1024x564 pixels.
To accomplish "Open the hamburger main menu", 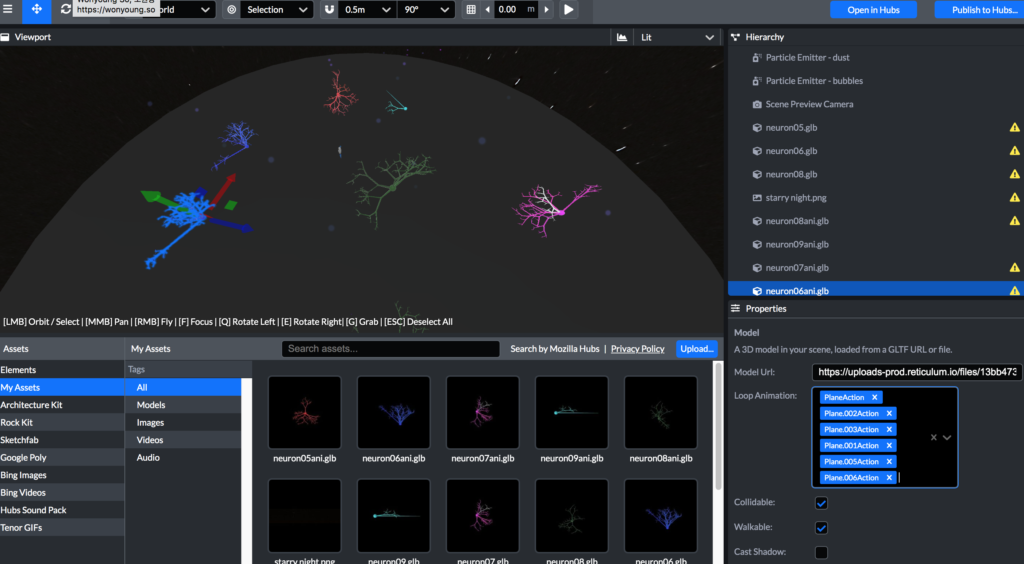I will (7, 9).
